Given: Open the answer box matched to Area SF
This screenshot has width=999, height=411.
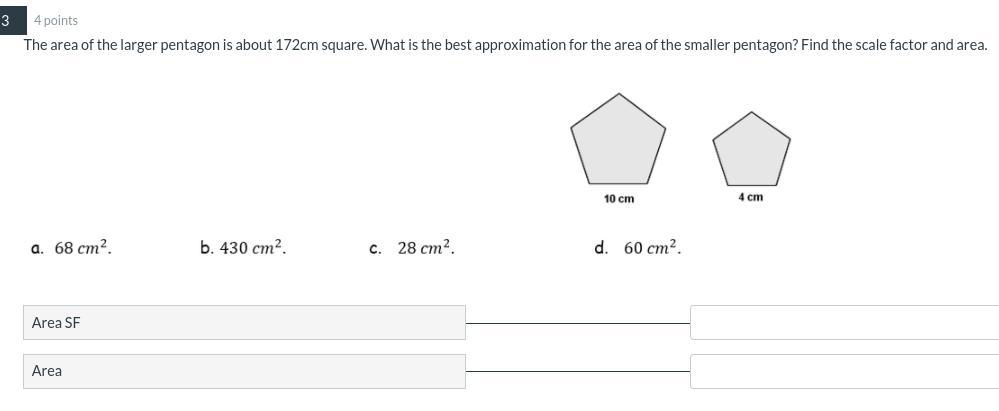Looking at the screenshot, I should tap(845, 322).
